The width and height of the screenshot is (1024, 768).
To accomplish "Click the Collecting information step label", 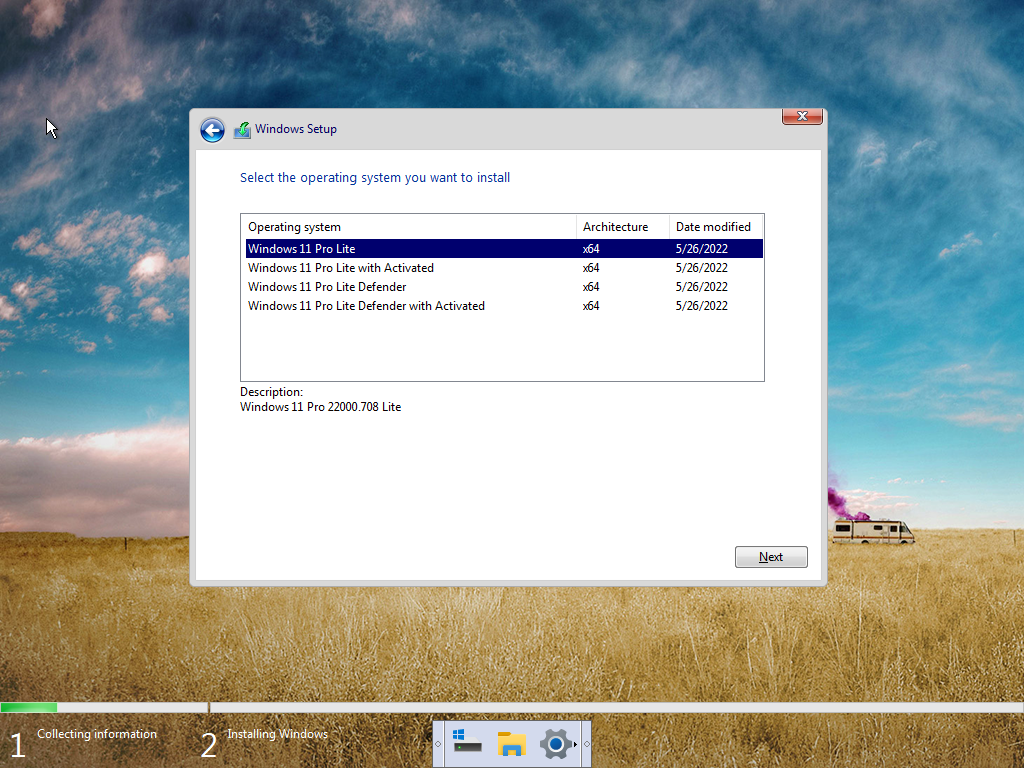I will tap(97, 734).
